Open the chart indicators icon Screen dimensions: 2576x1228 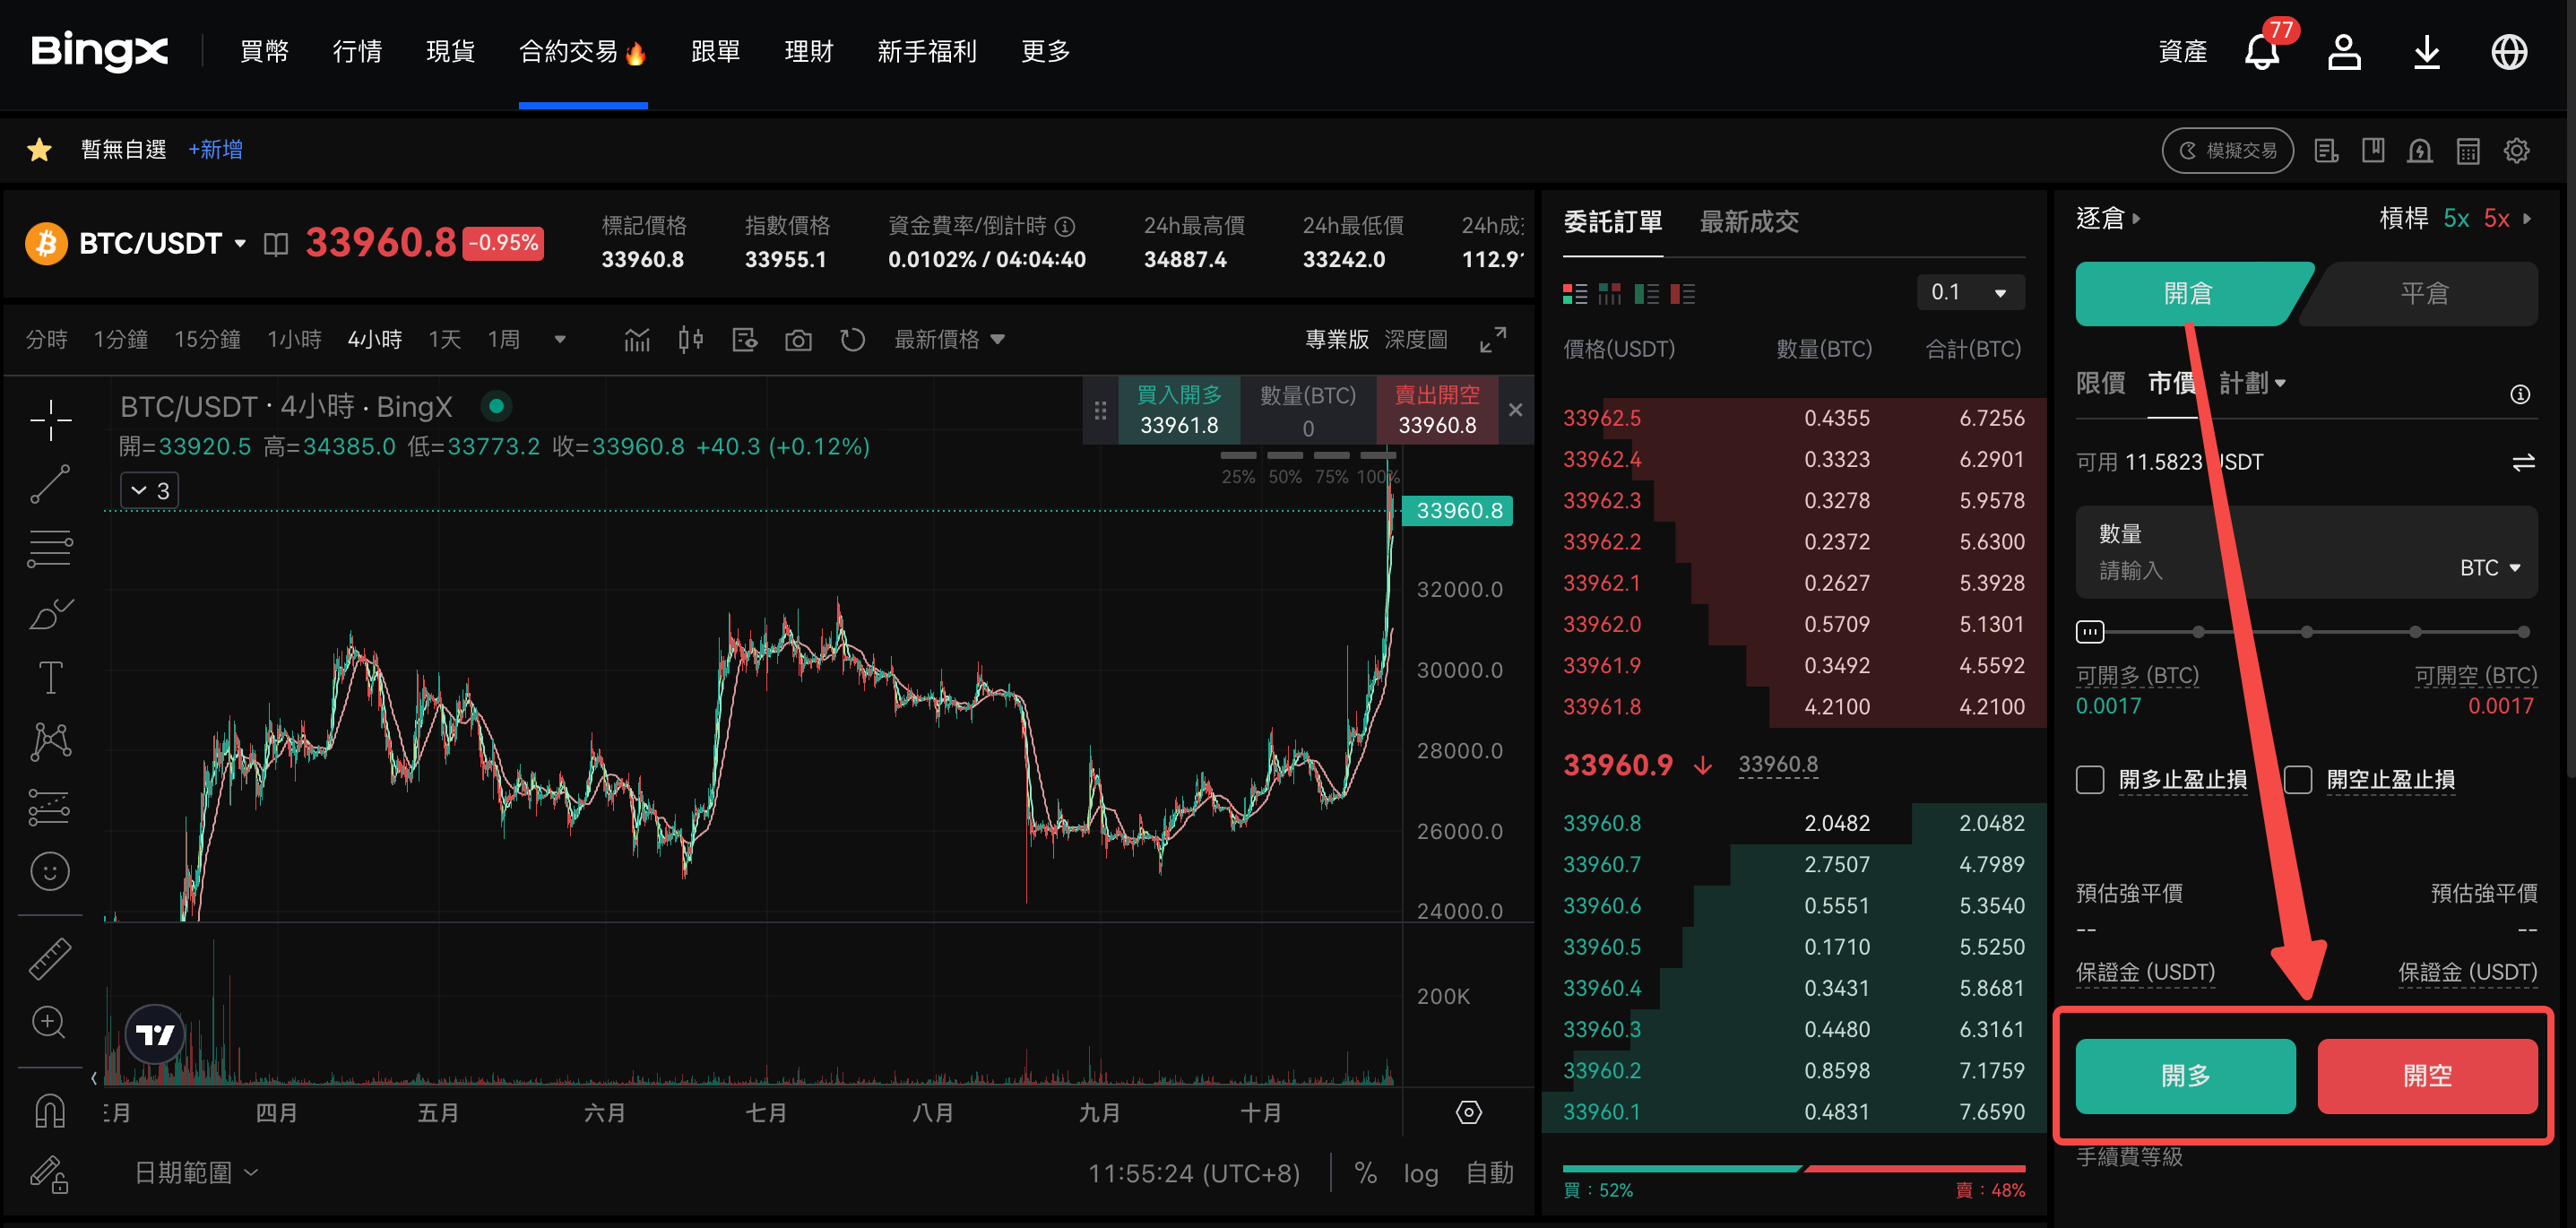click(x=637, y=340)
